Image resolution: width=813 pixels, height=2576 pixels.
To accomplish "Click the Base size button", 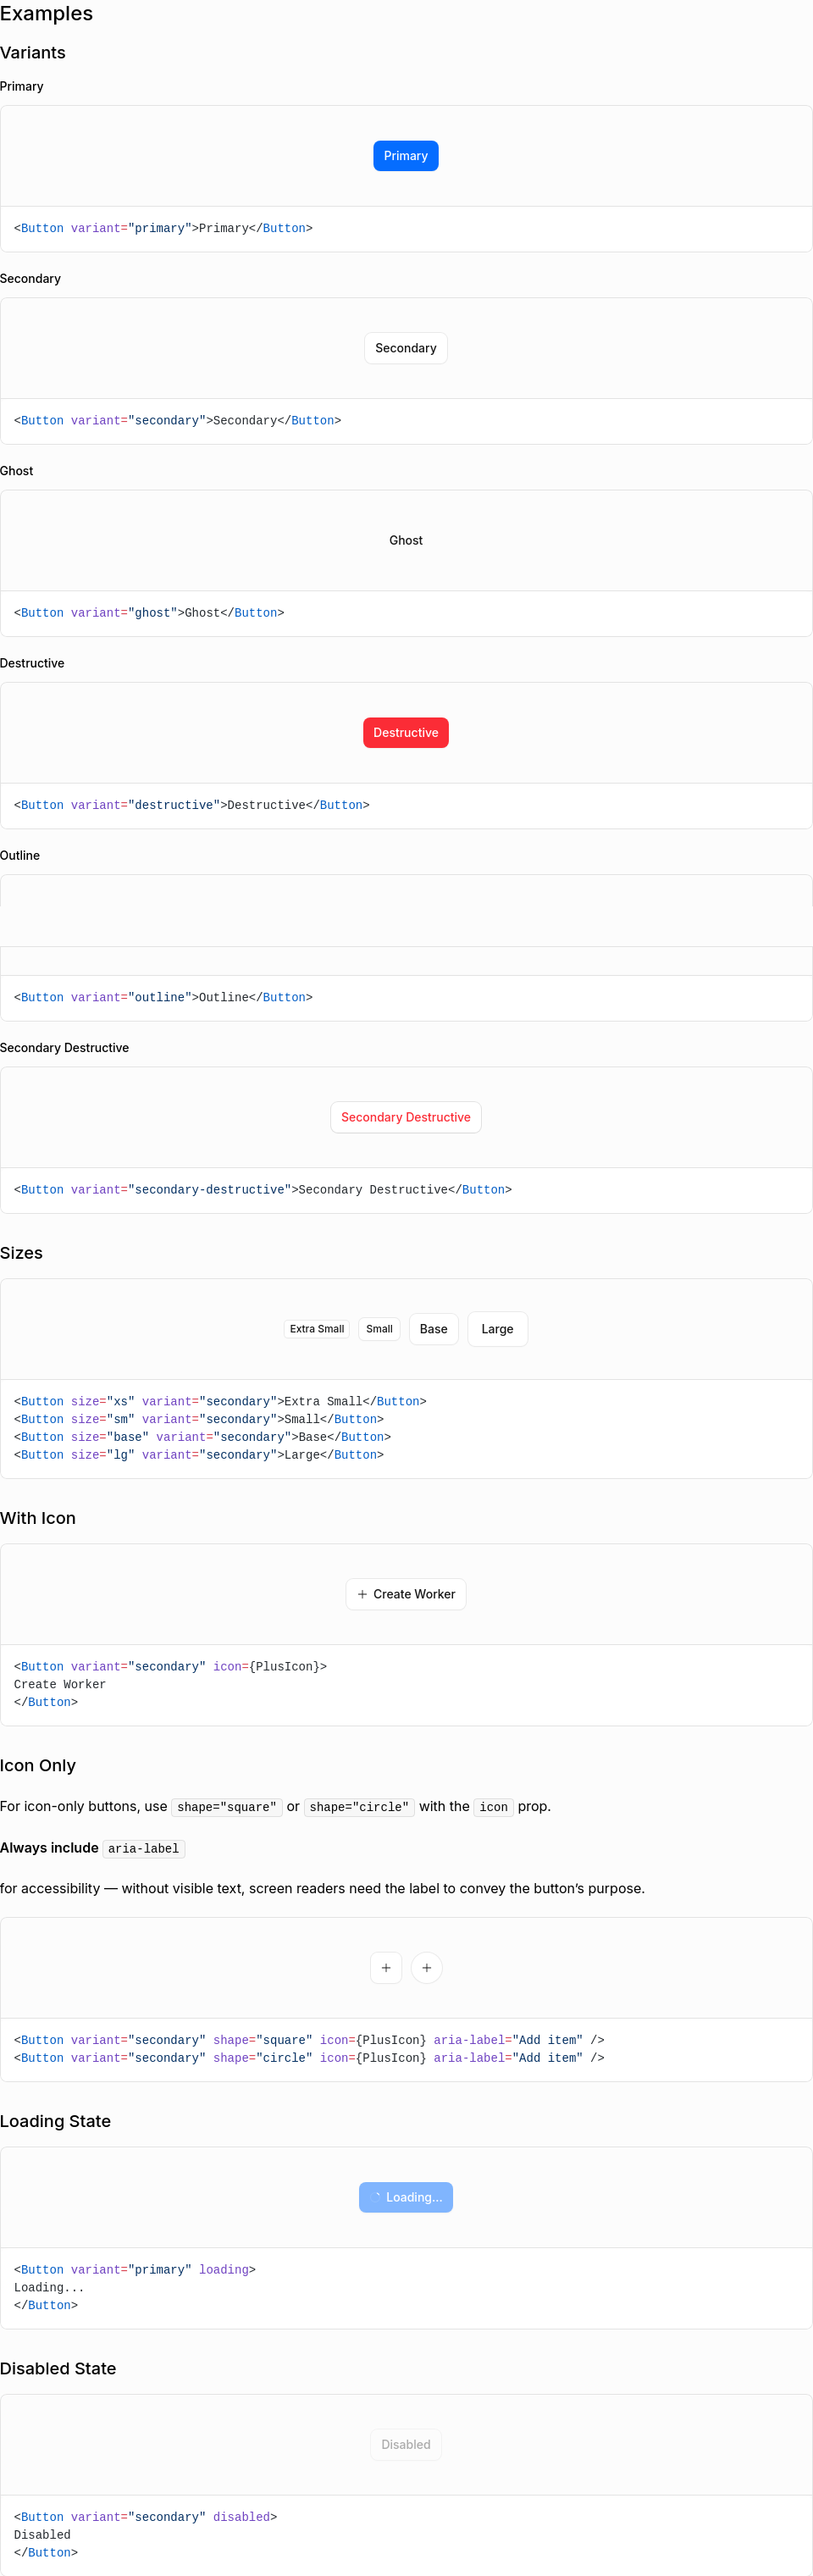I will [434, 1329].
